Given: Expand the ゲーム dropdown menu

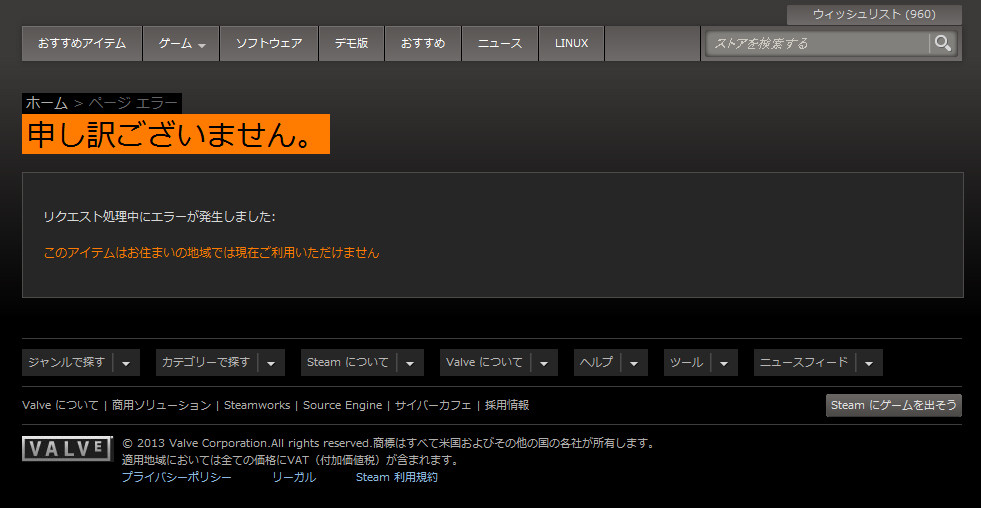Looking at the screenshot, I should point(181,44).
